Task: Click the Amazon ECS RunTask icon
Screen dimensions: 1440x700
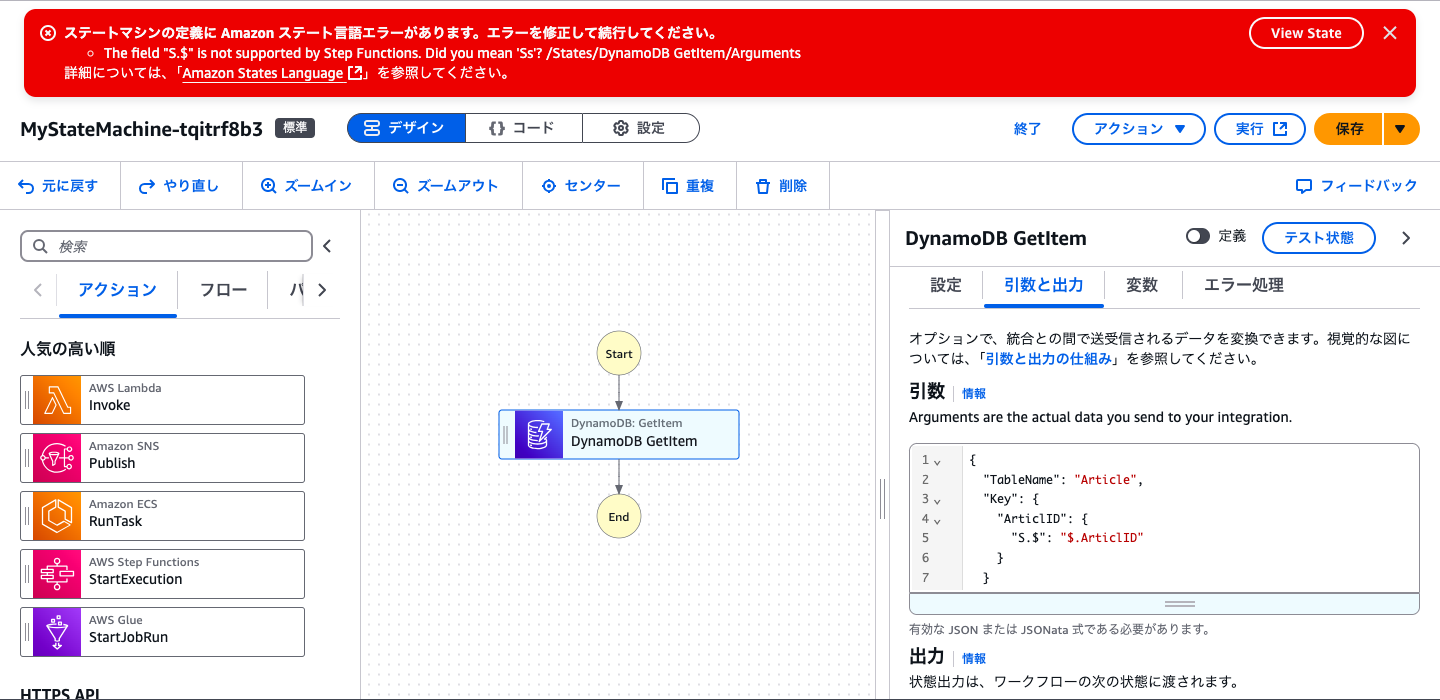Action: [57, 516]
